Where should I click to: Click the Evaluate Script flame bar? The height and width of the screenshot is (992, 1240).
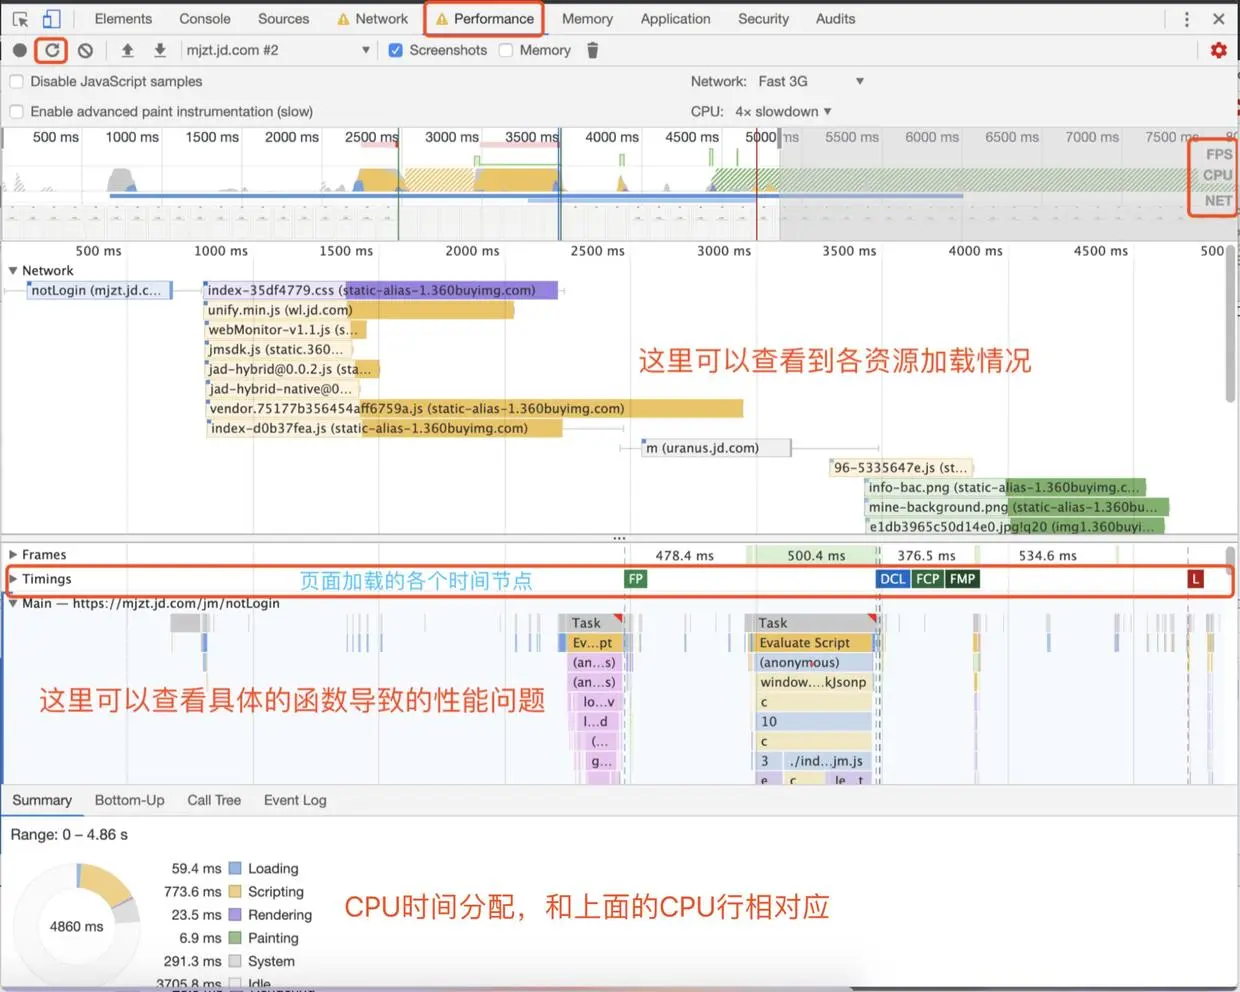click(x=812, y=643)
